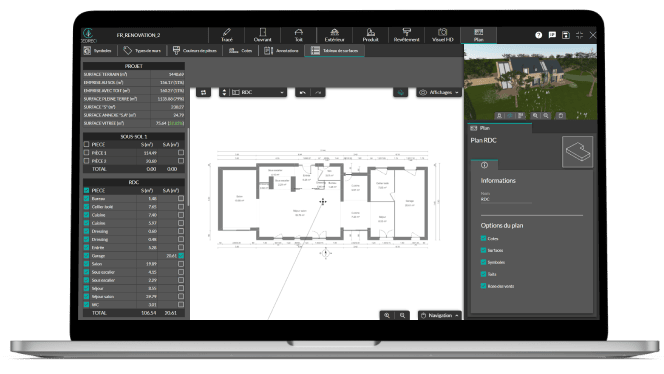This screenshot has width=664, height=374.
Task: Click the Visuel HD button
Action: click(443, 35)
